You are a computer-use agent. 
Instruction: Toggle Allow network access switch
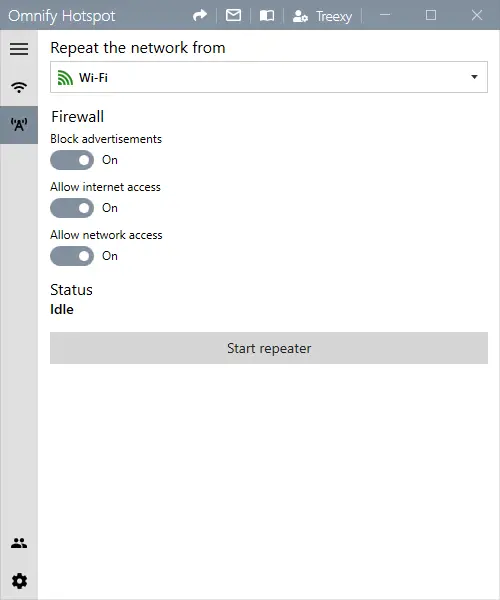click(72, 256)
